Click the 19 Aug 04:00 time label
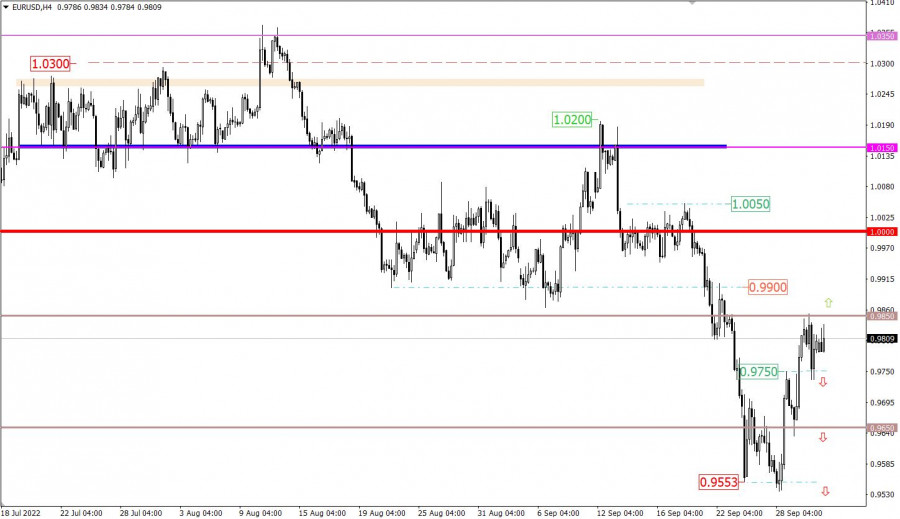The height and width of the screenshot is (519, 900). pos(382,513)
